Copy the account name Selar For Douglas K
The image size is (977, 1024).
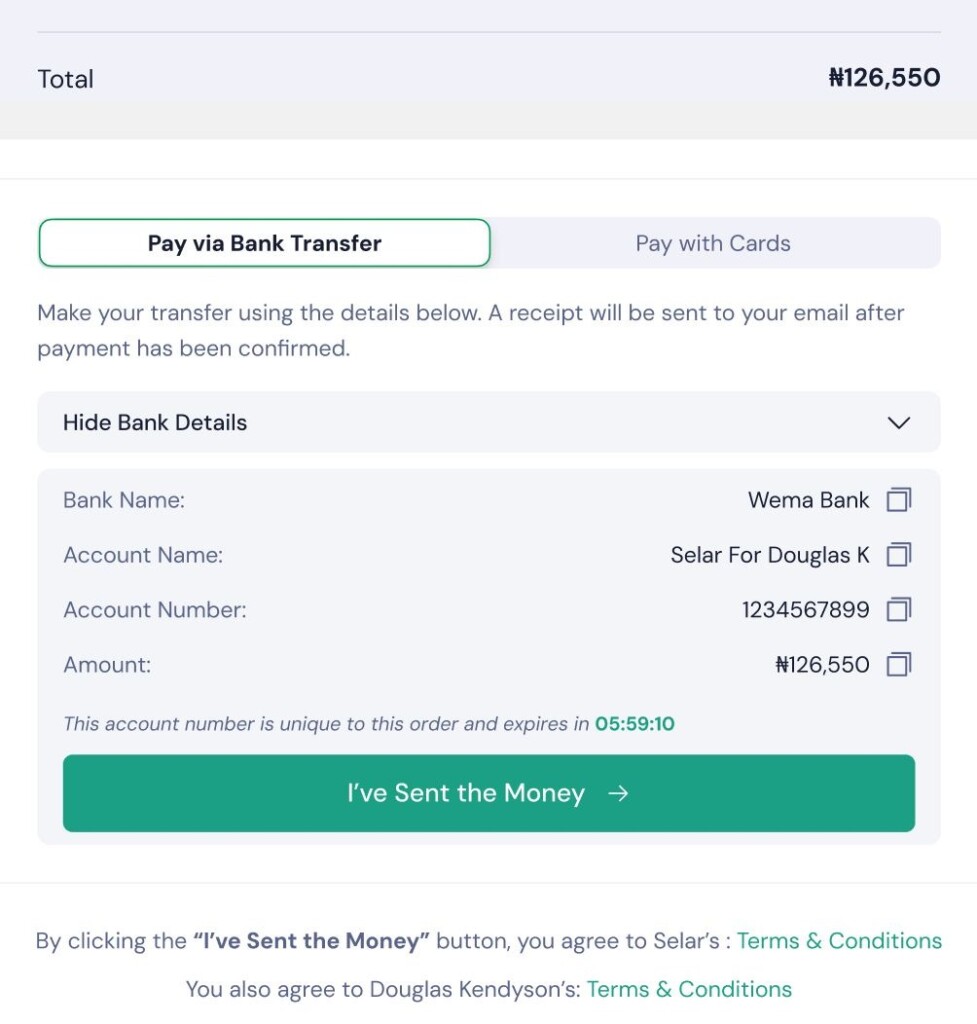coord(899,554)
